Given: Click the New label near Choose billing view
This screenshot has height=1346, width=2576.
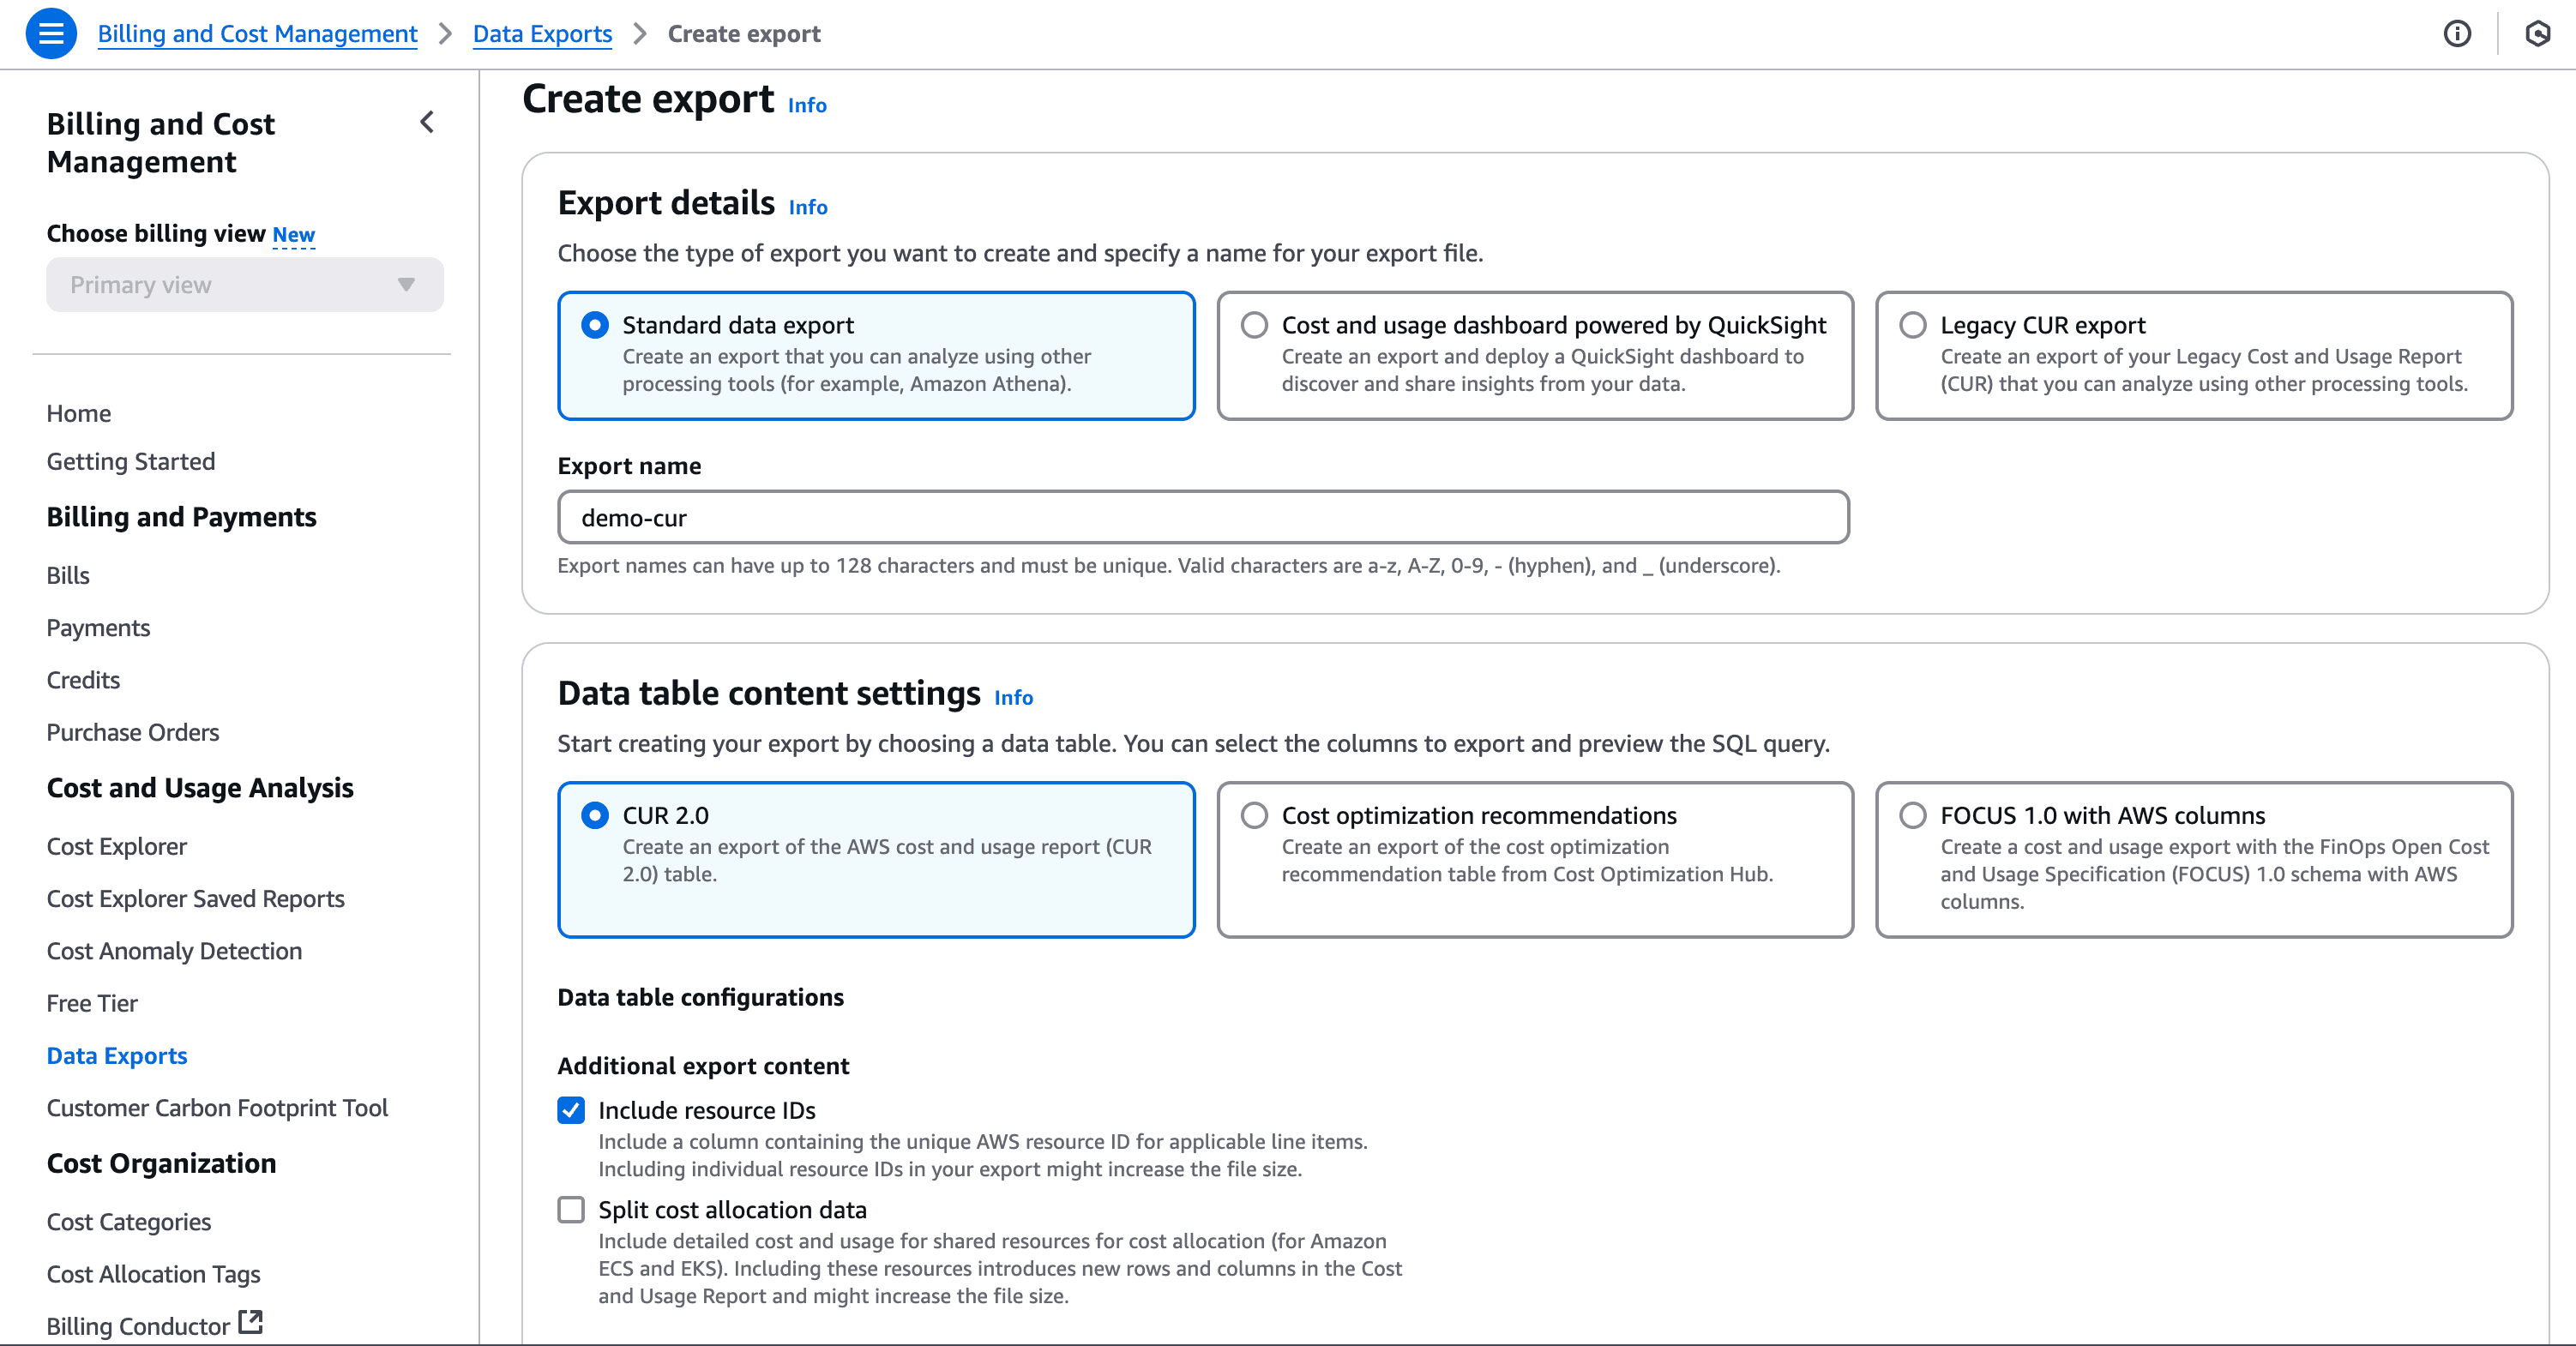Looking at the screenshot, I should click(x=293, y=233).
